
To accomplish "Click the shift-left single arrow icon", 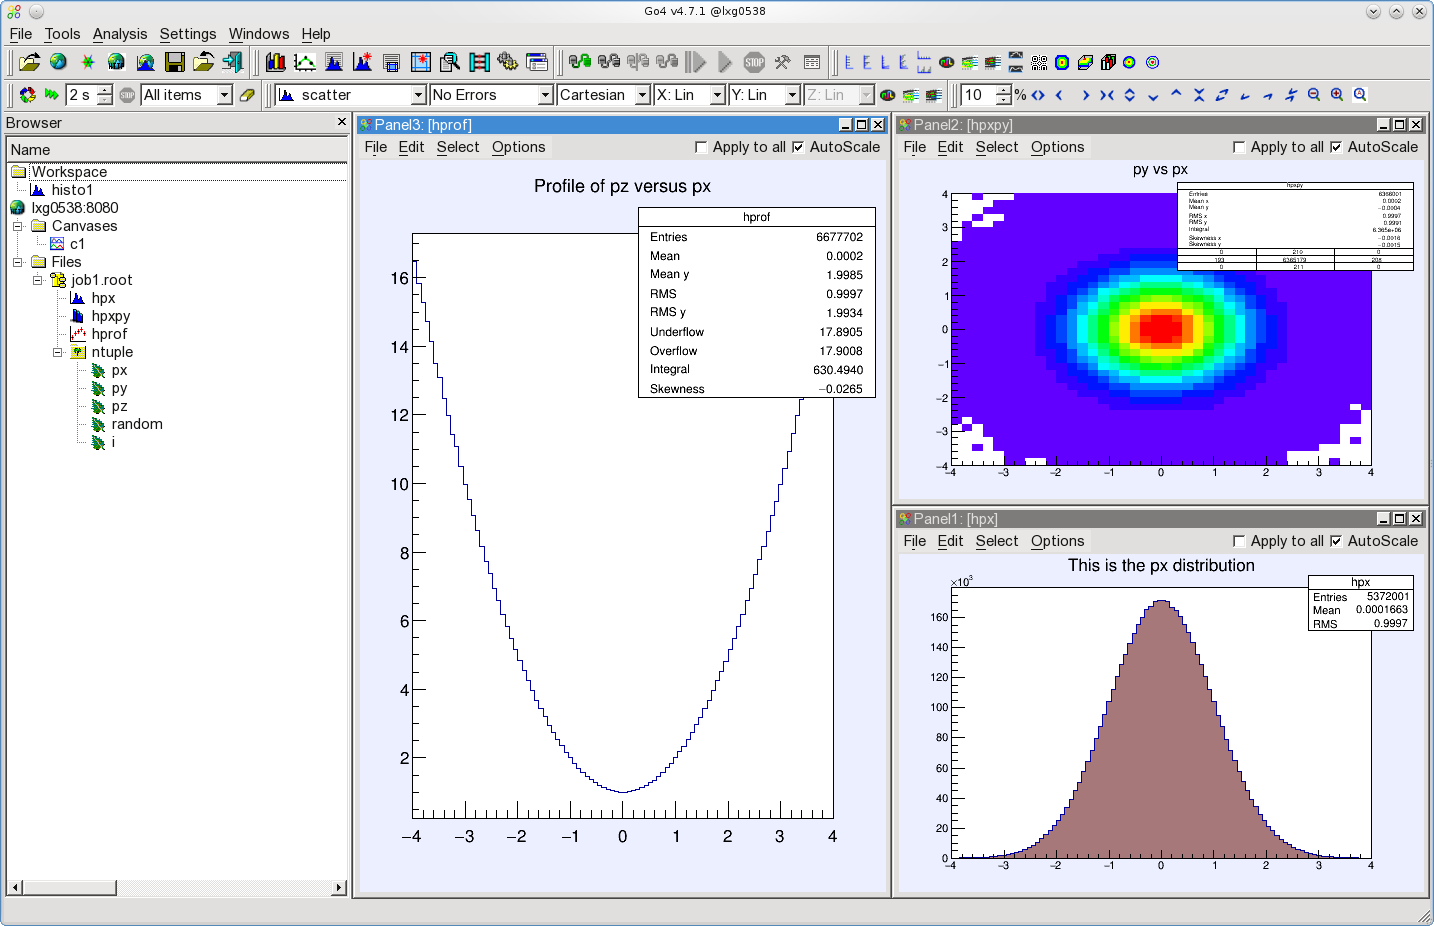I will pos(1060,95).
